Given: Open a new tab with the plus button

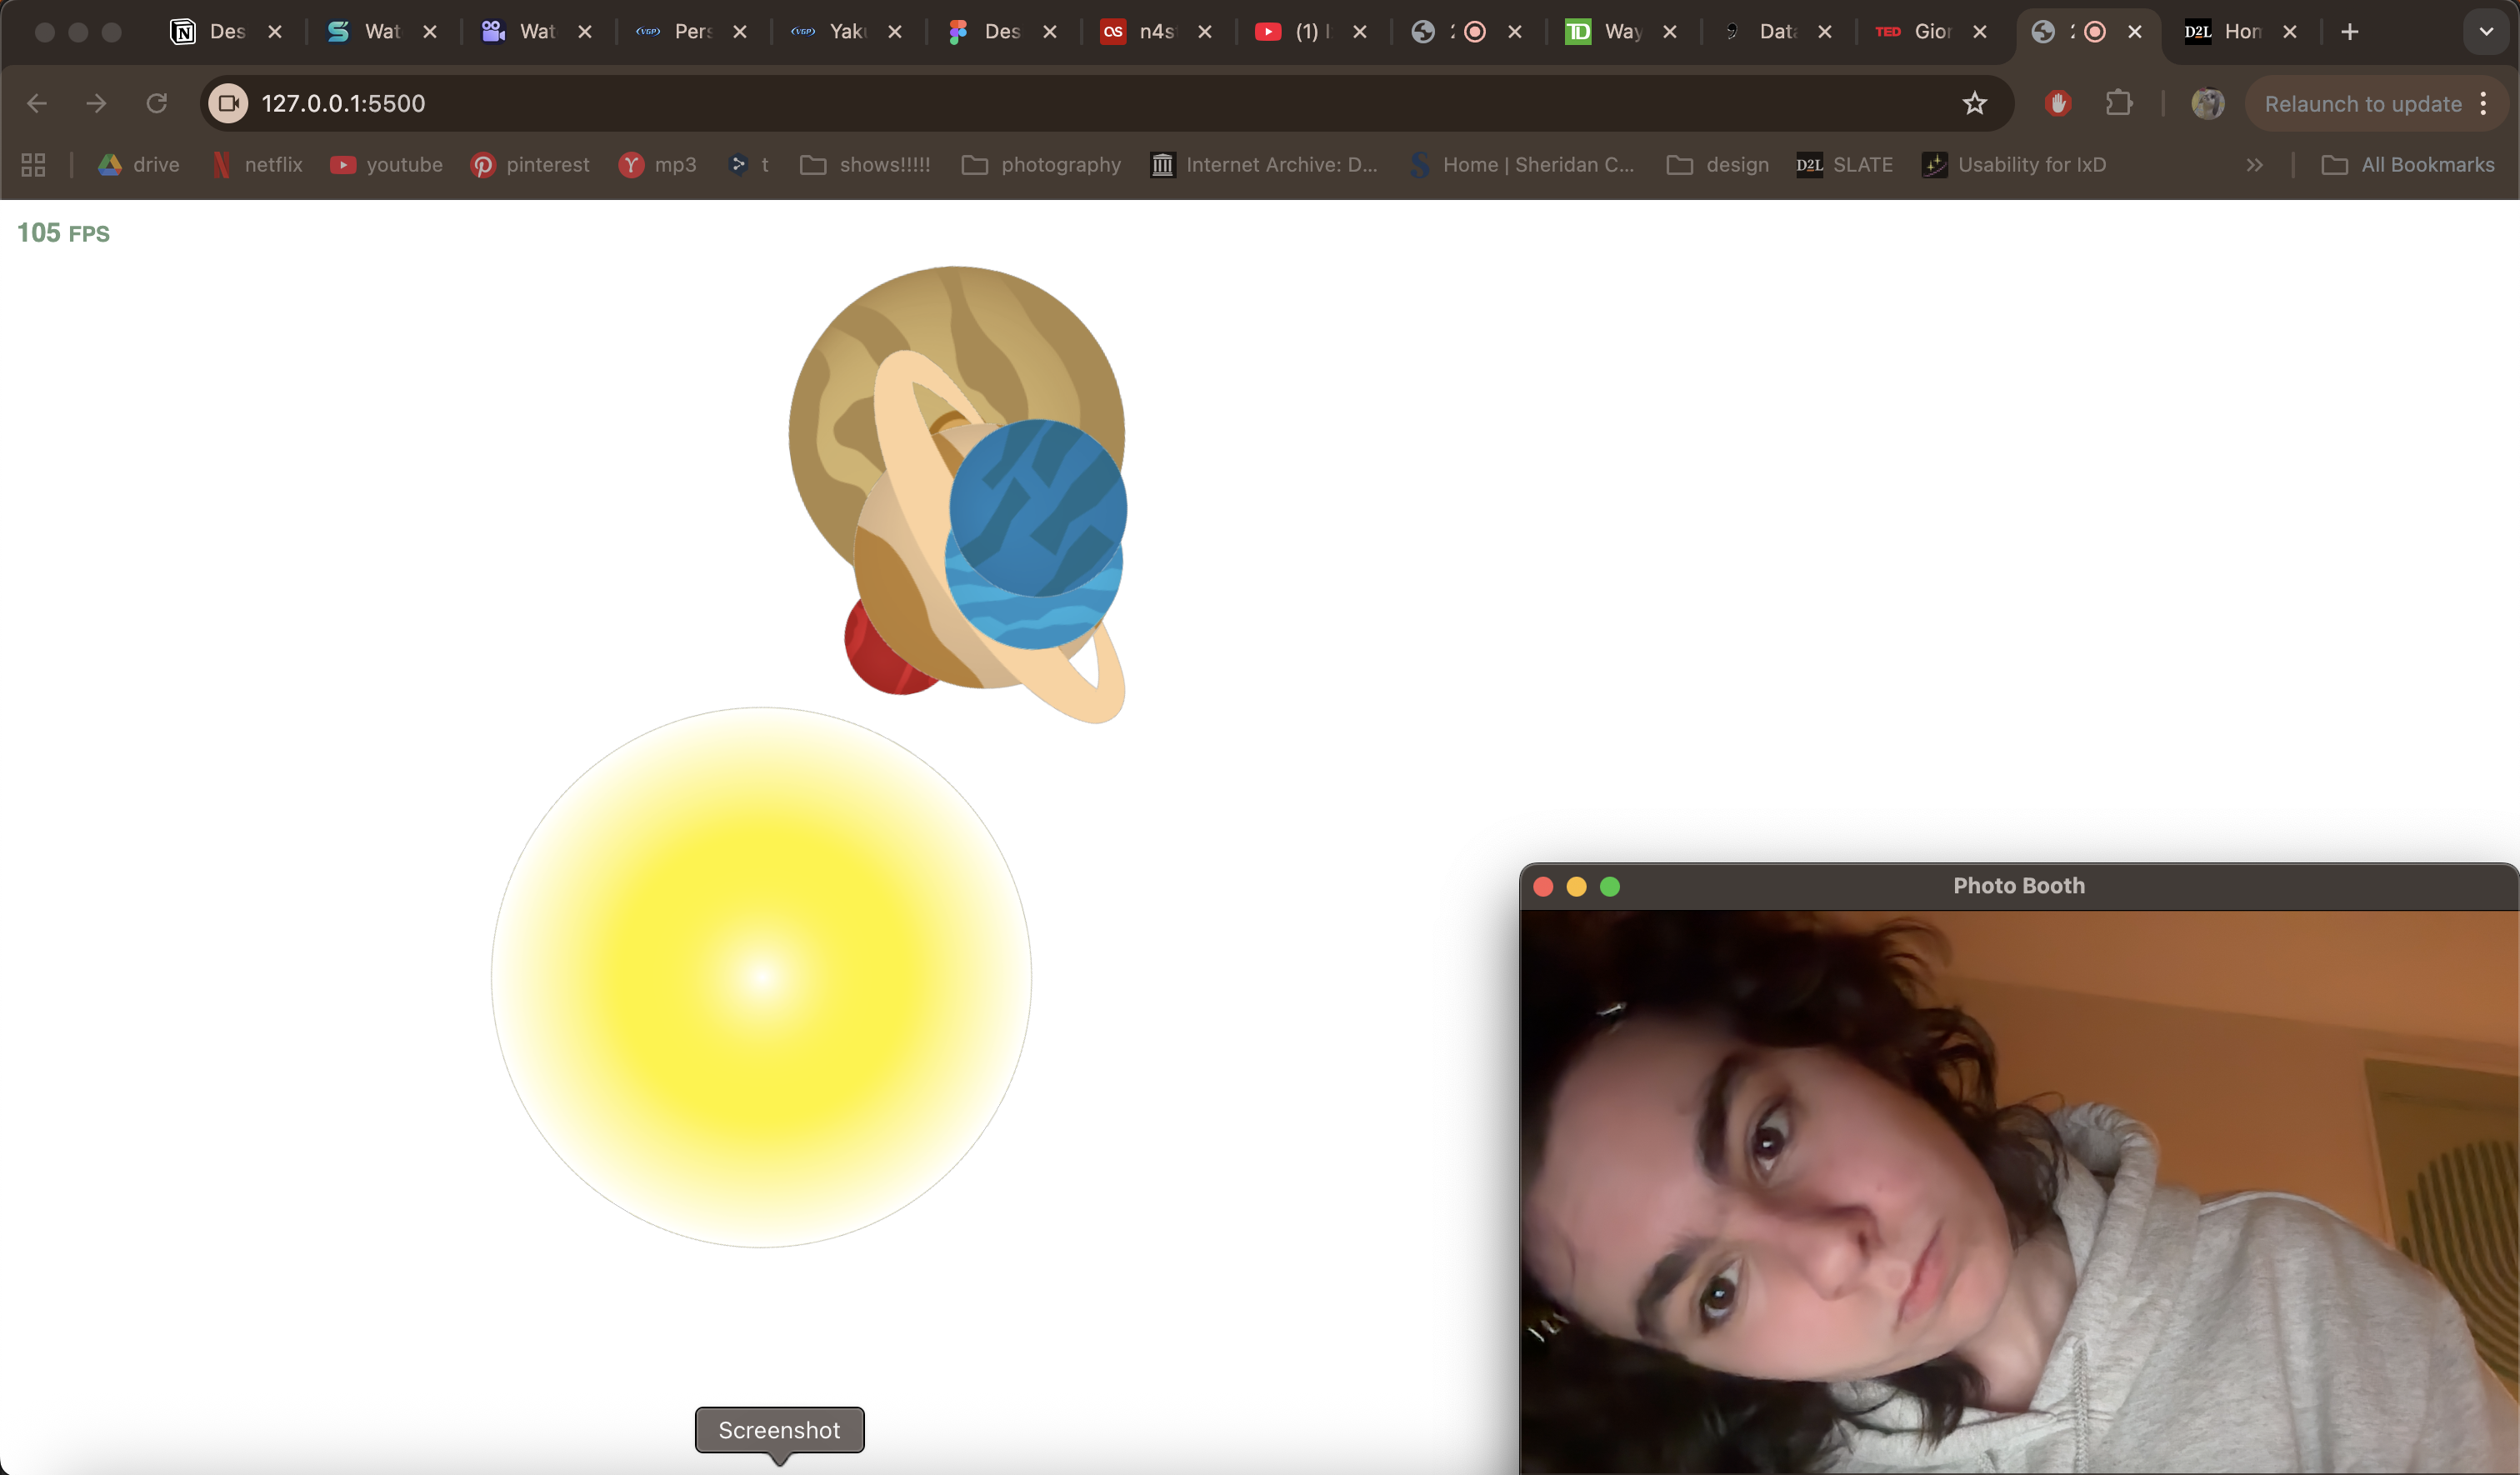Looking at the screenshot, I should pos(2348,31).
